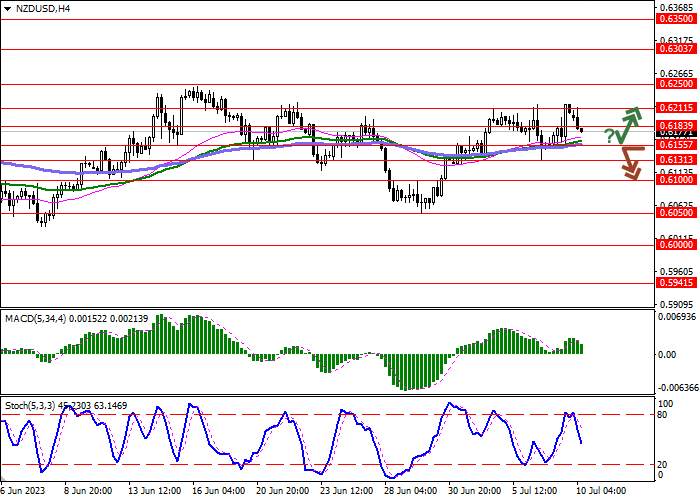Click the 0.59605 price axis value

click(x=678, y=271)
